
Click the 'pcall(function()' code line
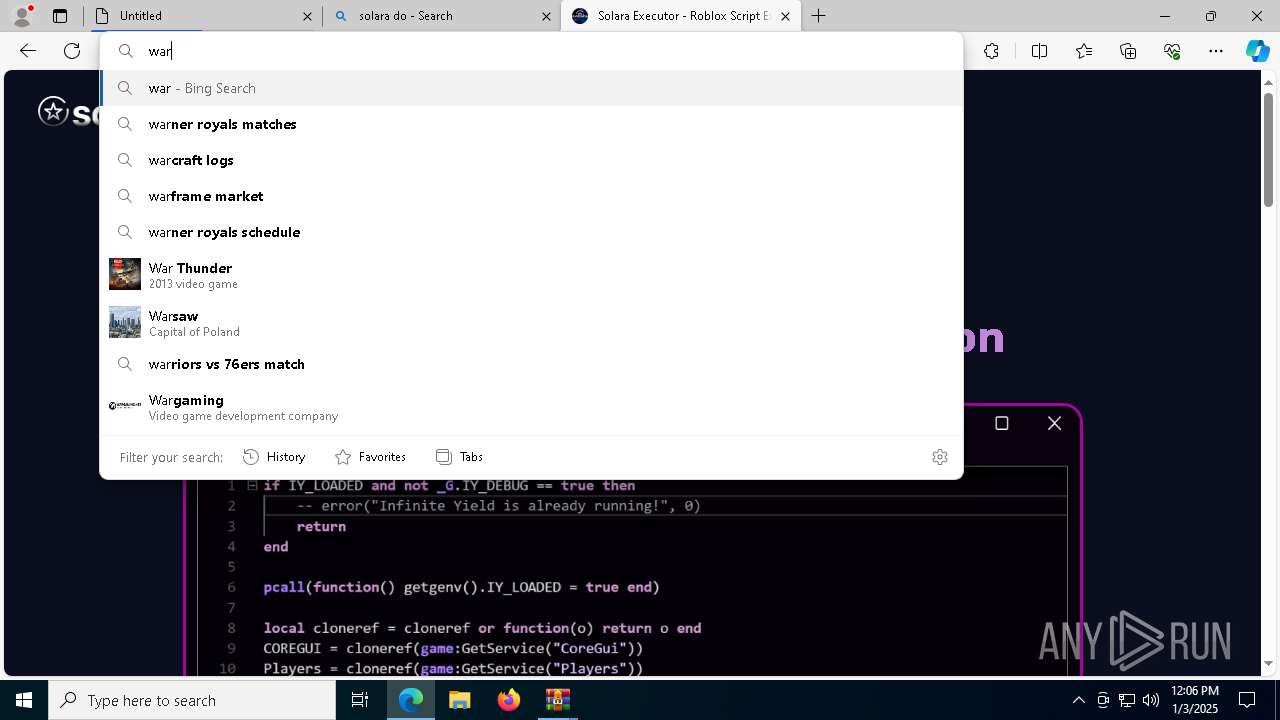(461, 587)
